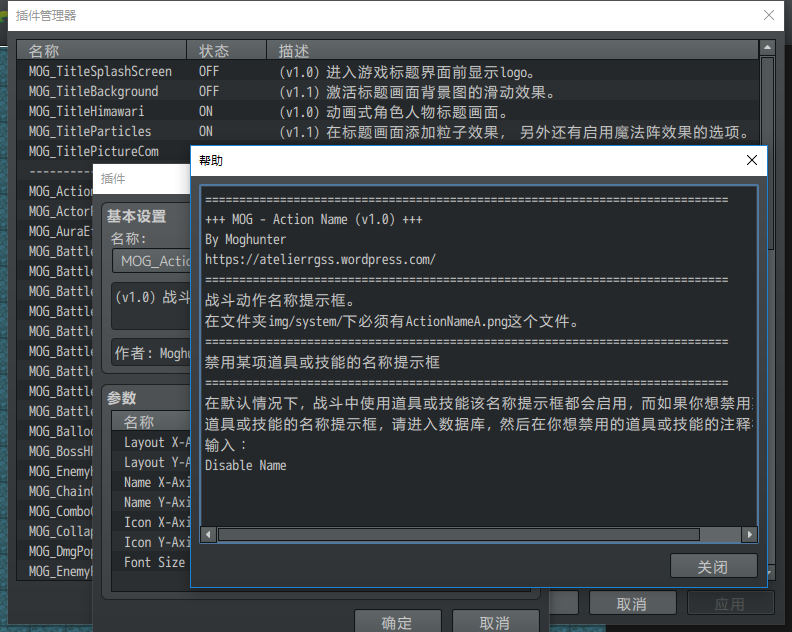Click the OFF status of MOG_TitleSplashScreen

click(209, 71)
